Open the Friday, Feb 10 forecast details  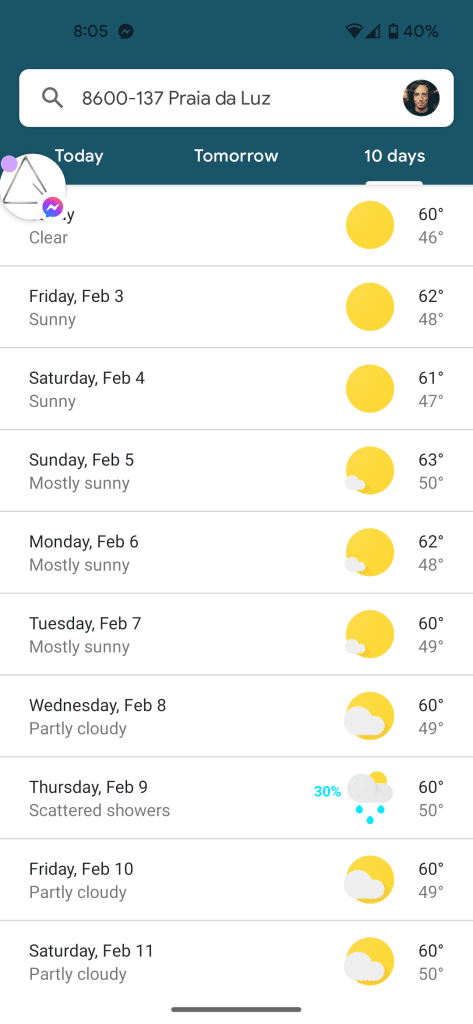click(x=236, y=880)
